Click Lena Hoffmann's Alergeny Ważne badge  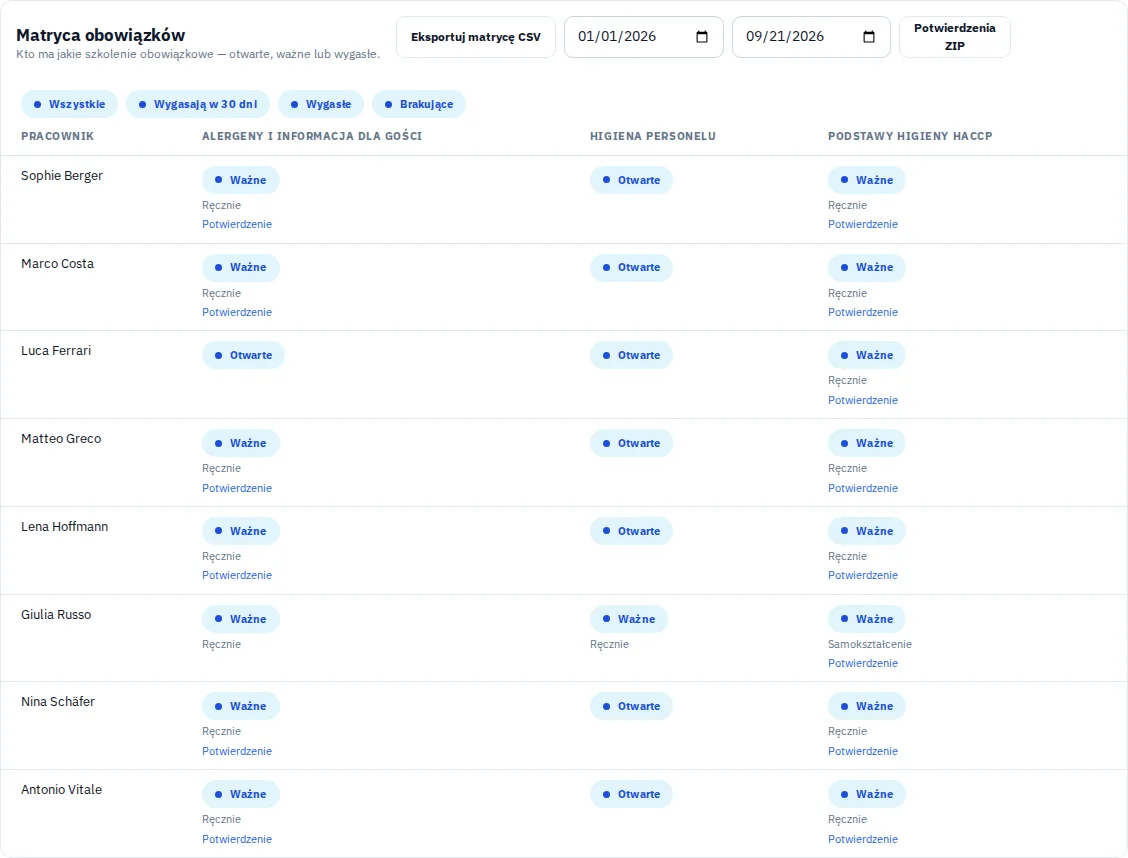pos(241,531)
